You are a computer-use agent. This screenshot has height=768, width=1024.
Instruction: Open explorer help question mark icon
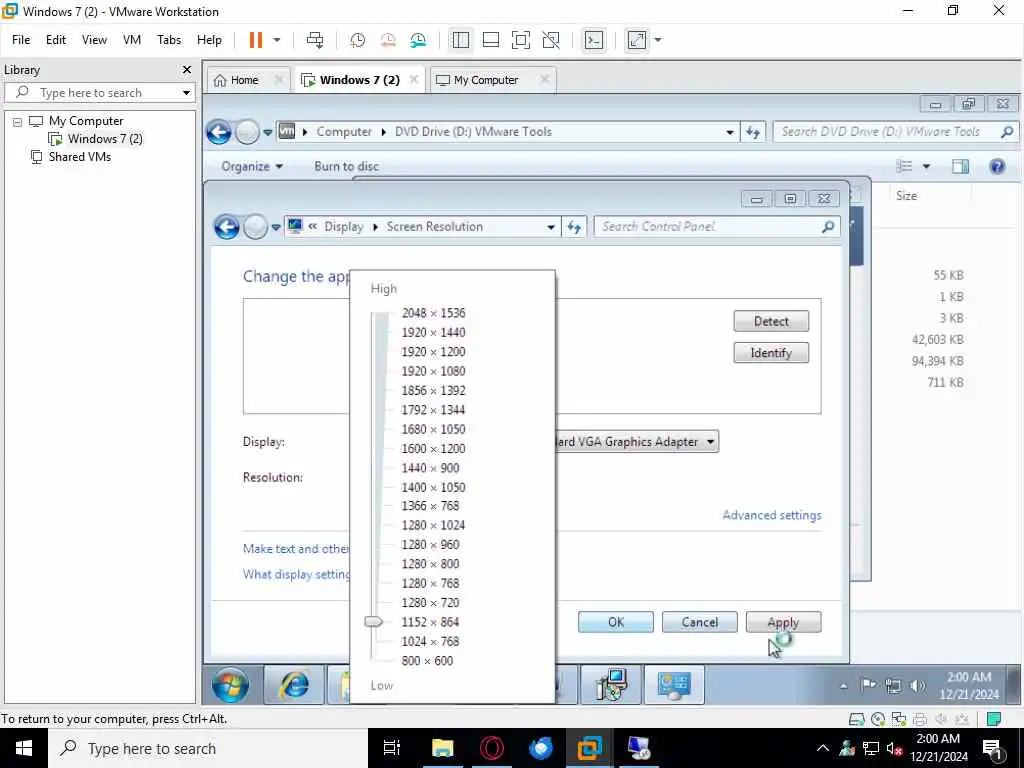[x=997, y=167]
